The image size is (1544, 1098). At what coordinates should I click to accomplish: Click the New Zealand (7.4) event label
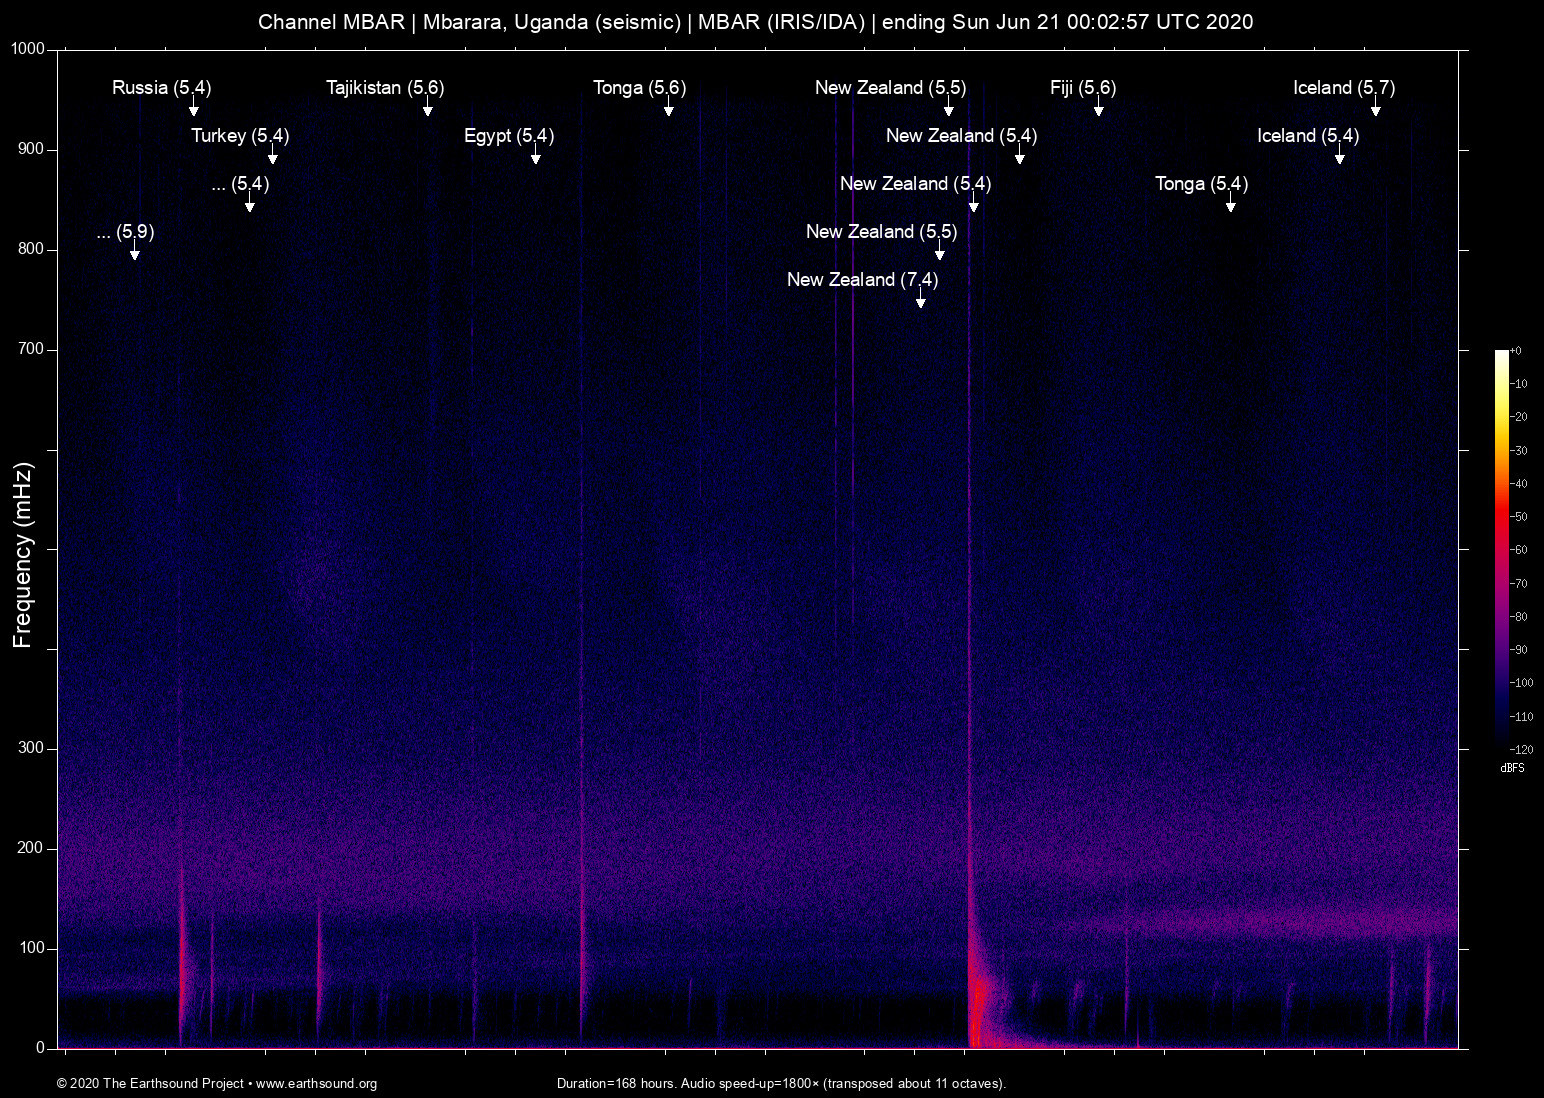coord(863,280)
